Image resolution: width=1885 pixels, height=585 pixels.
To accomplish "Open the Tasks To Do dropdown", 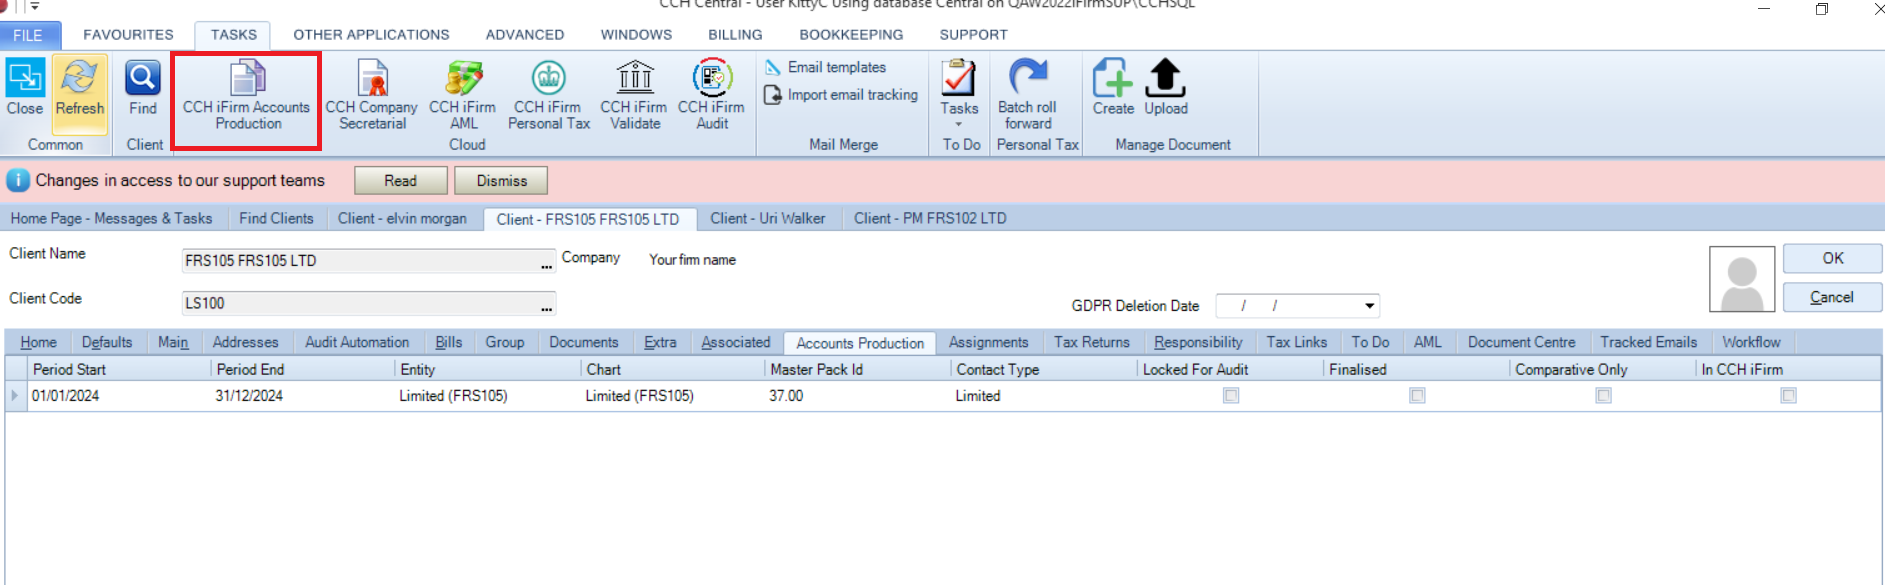I will (x=958, y=93).
